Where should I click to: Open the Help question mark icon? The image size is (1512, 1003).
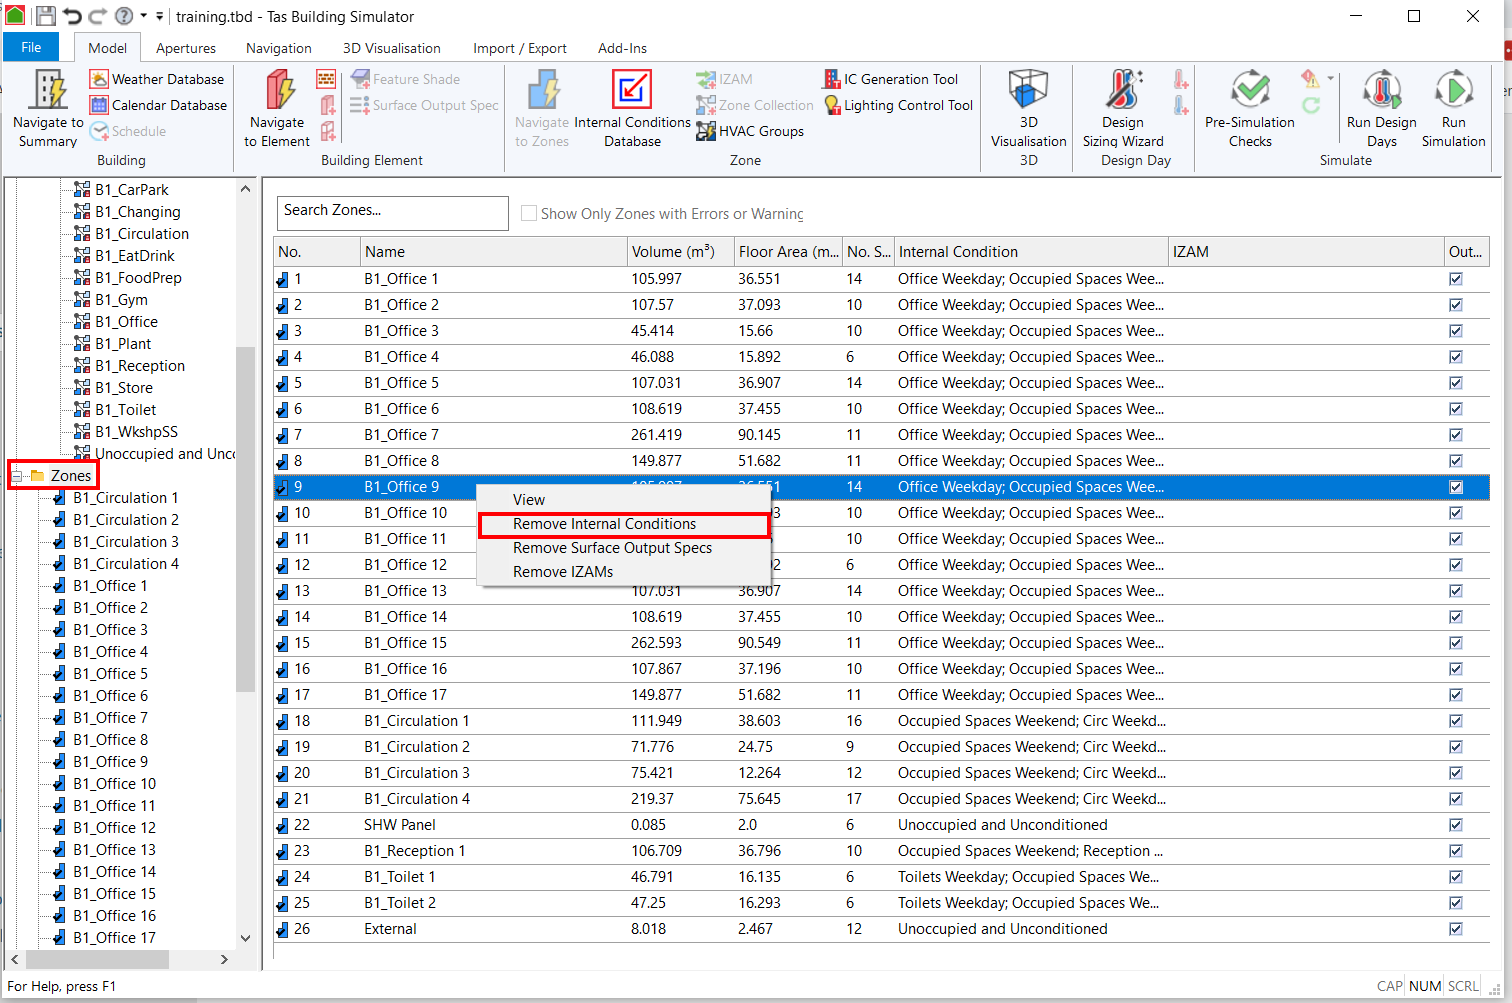tap(124, 16)
